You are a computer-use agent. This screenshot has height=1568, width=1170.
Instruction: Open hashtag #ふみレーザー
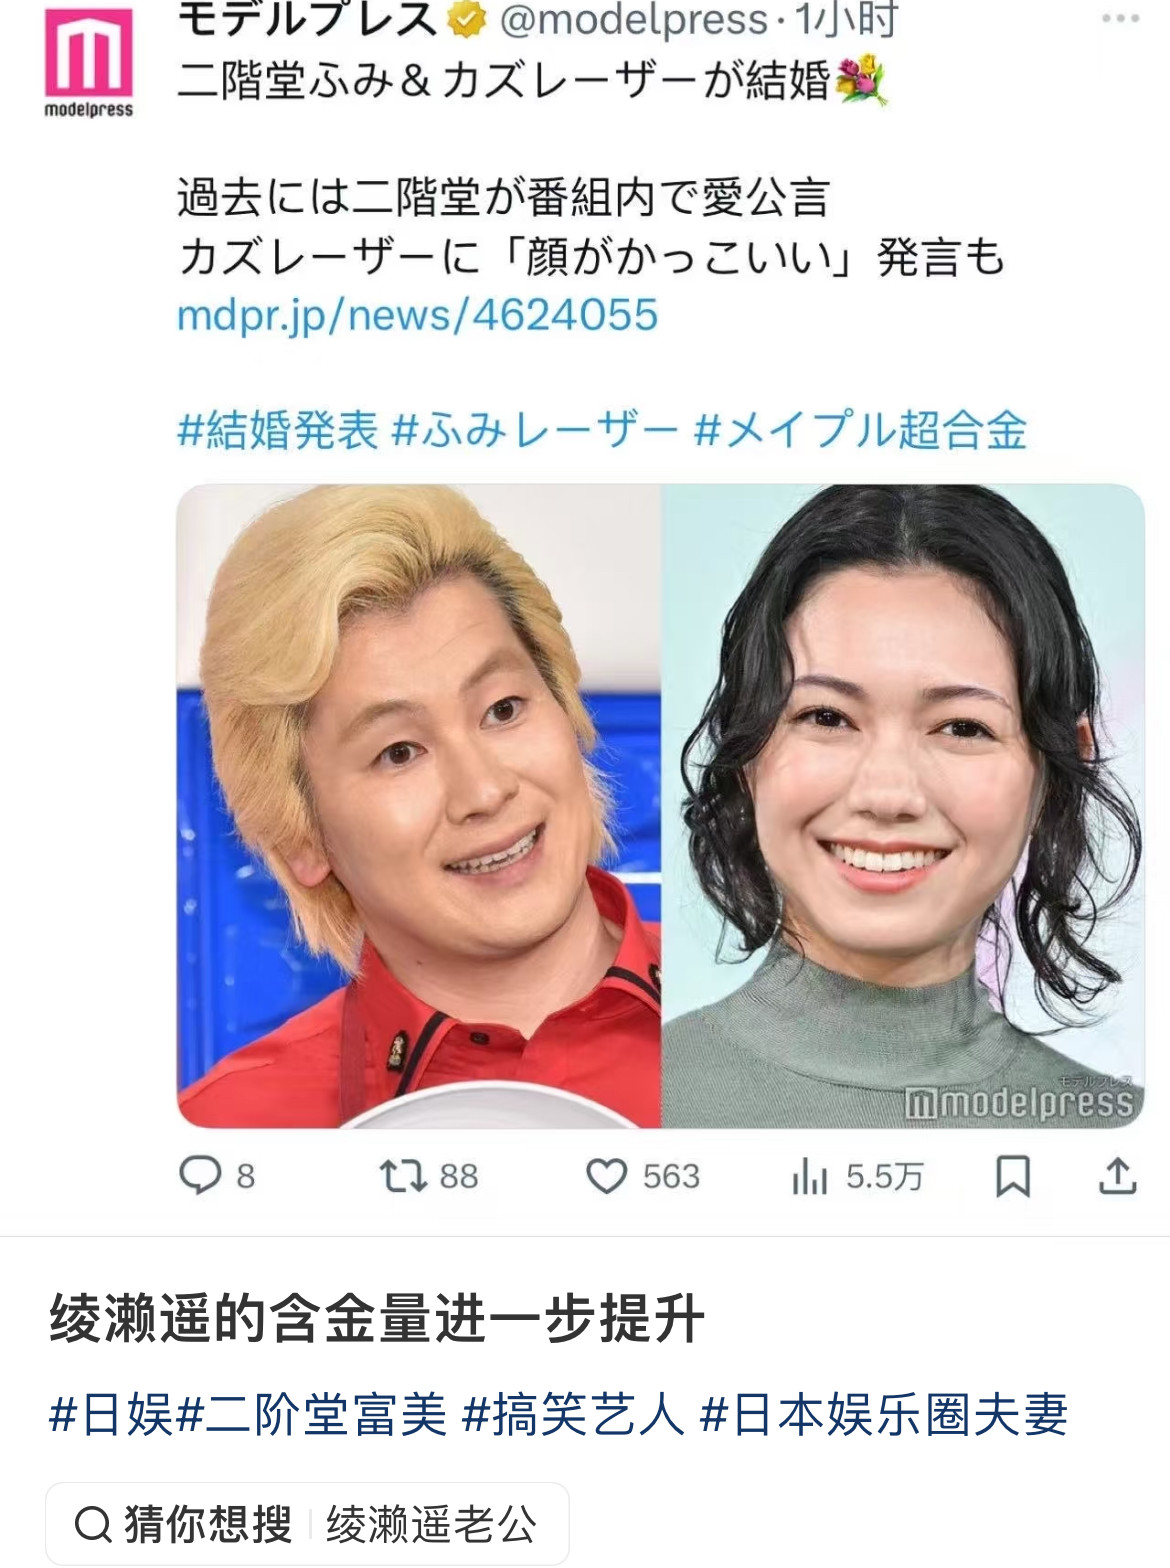(535, 430)
